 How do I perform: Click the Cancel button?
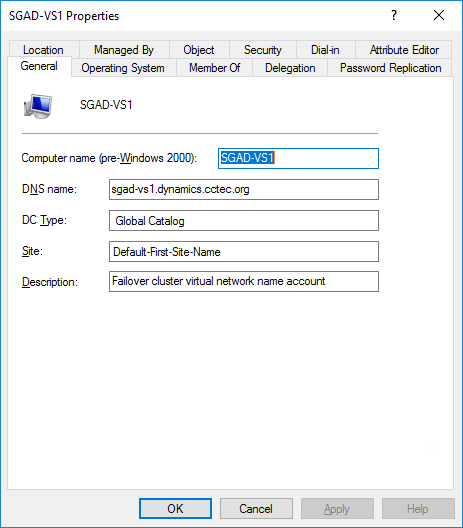tap(256, 508)
